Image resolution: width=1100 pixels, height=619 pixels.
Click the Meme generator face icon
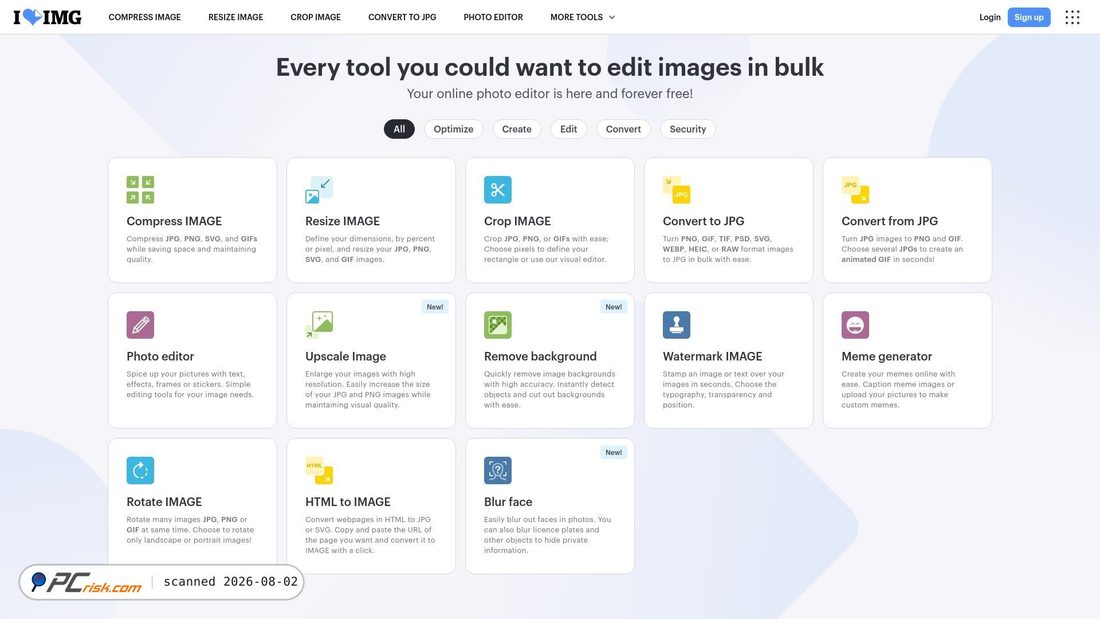click(x=855, y=325)
